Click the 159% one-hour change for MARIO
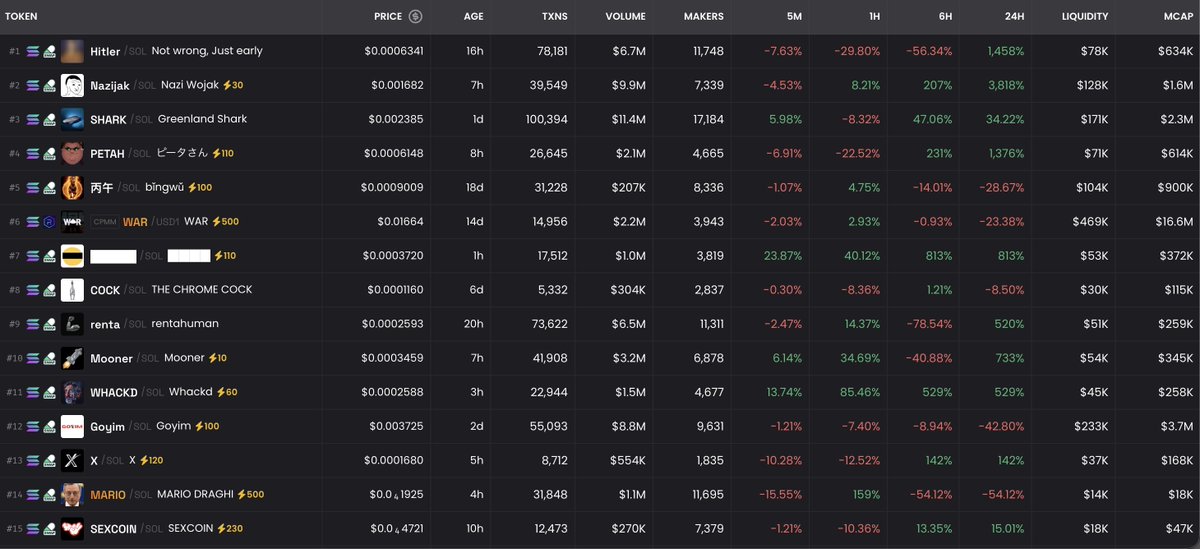This screenshot has height=549, width=1200. (x=865, y=494)
